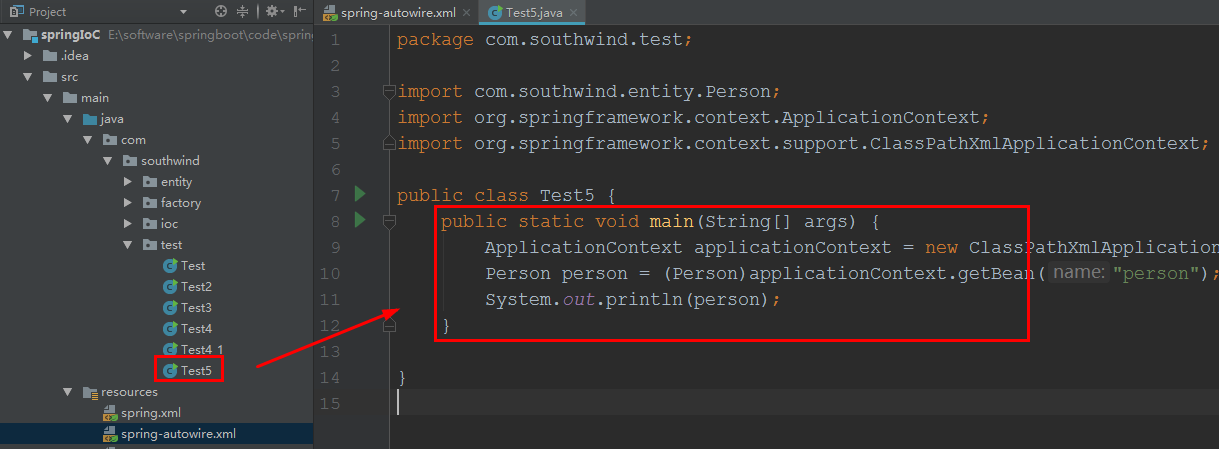Fold the main method at line 8
The width and height of the screenshot is (1219, 449).
[389, 221]
